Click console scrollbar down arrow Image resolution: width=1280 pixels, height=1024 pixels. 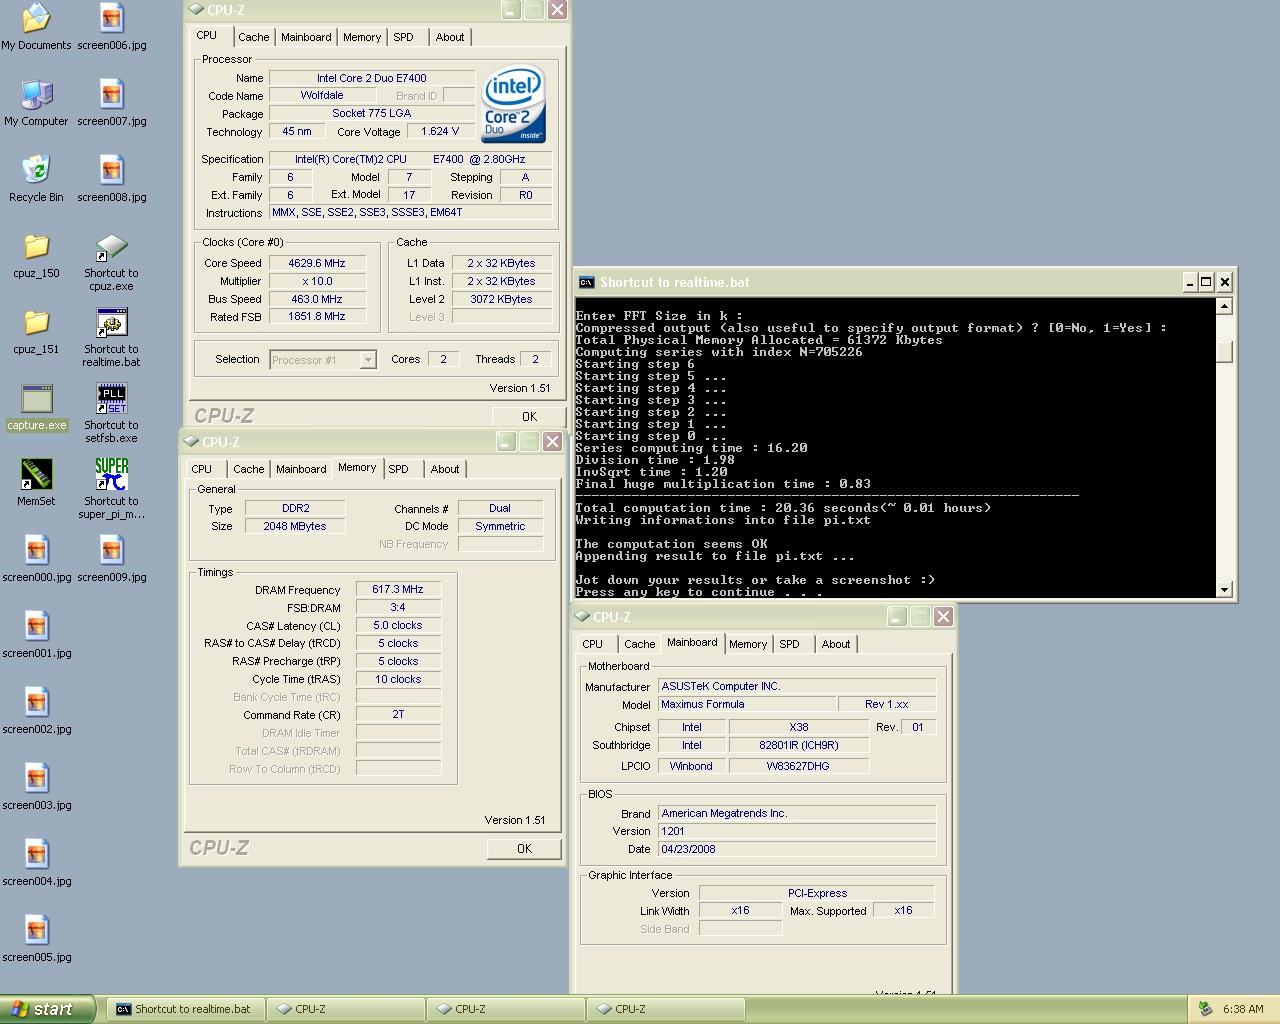coord(1224,590)
